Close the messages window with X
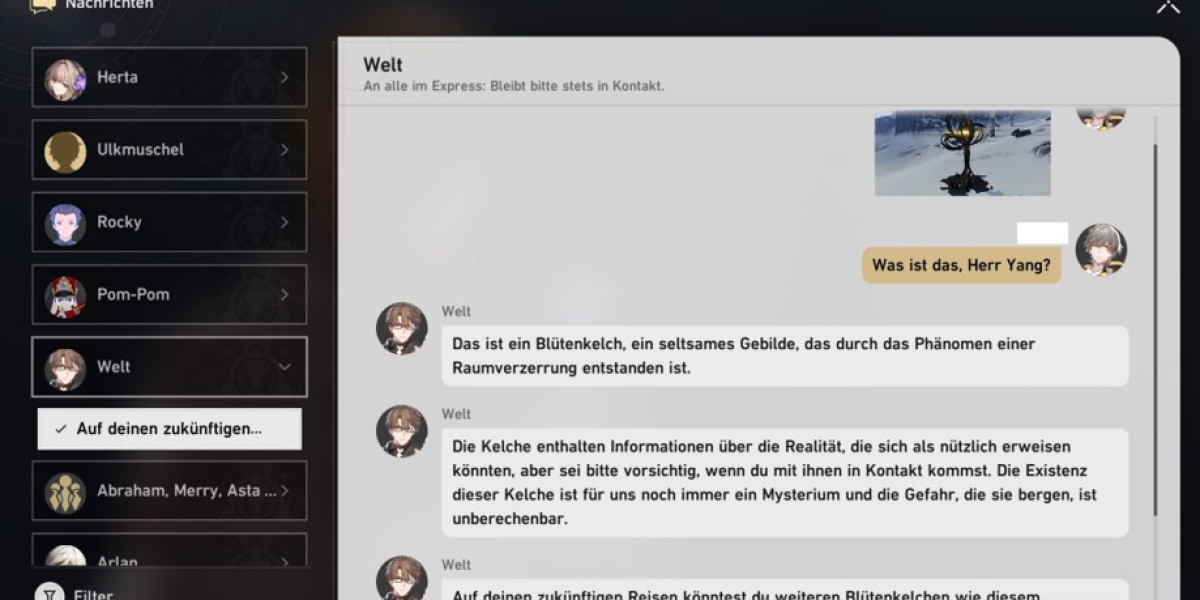The width and height of the screenshot is (1200, 600). tap(1167, 6)
